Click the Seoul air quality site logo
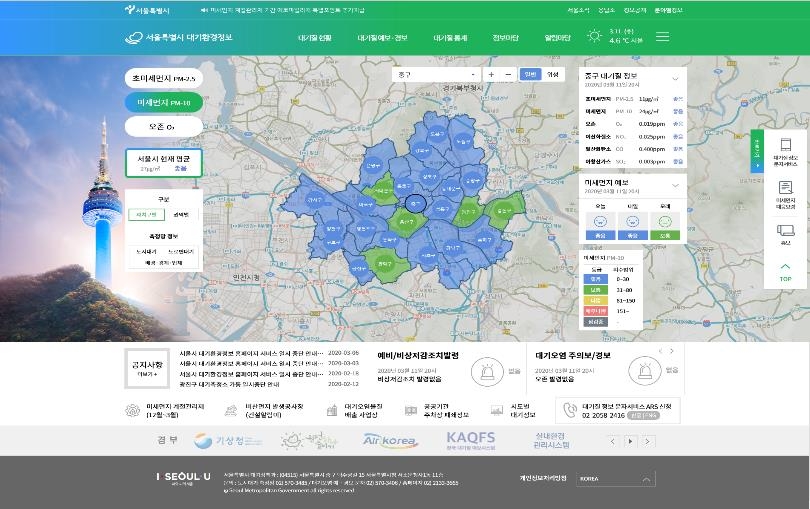Screen dimensions: 810x509 178,38
